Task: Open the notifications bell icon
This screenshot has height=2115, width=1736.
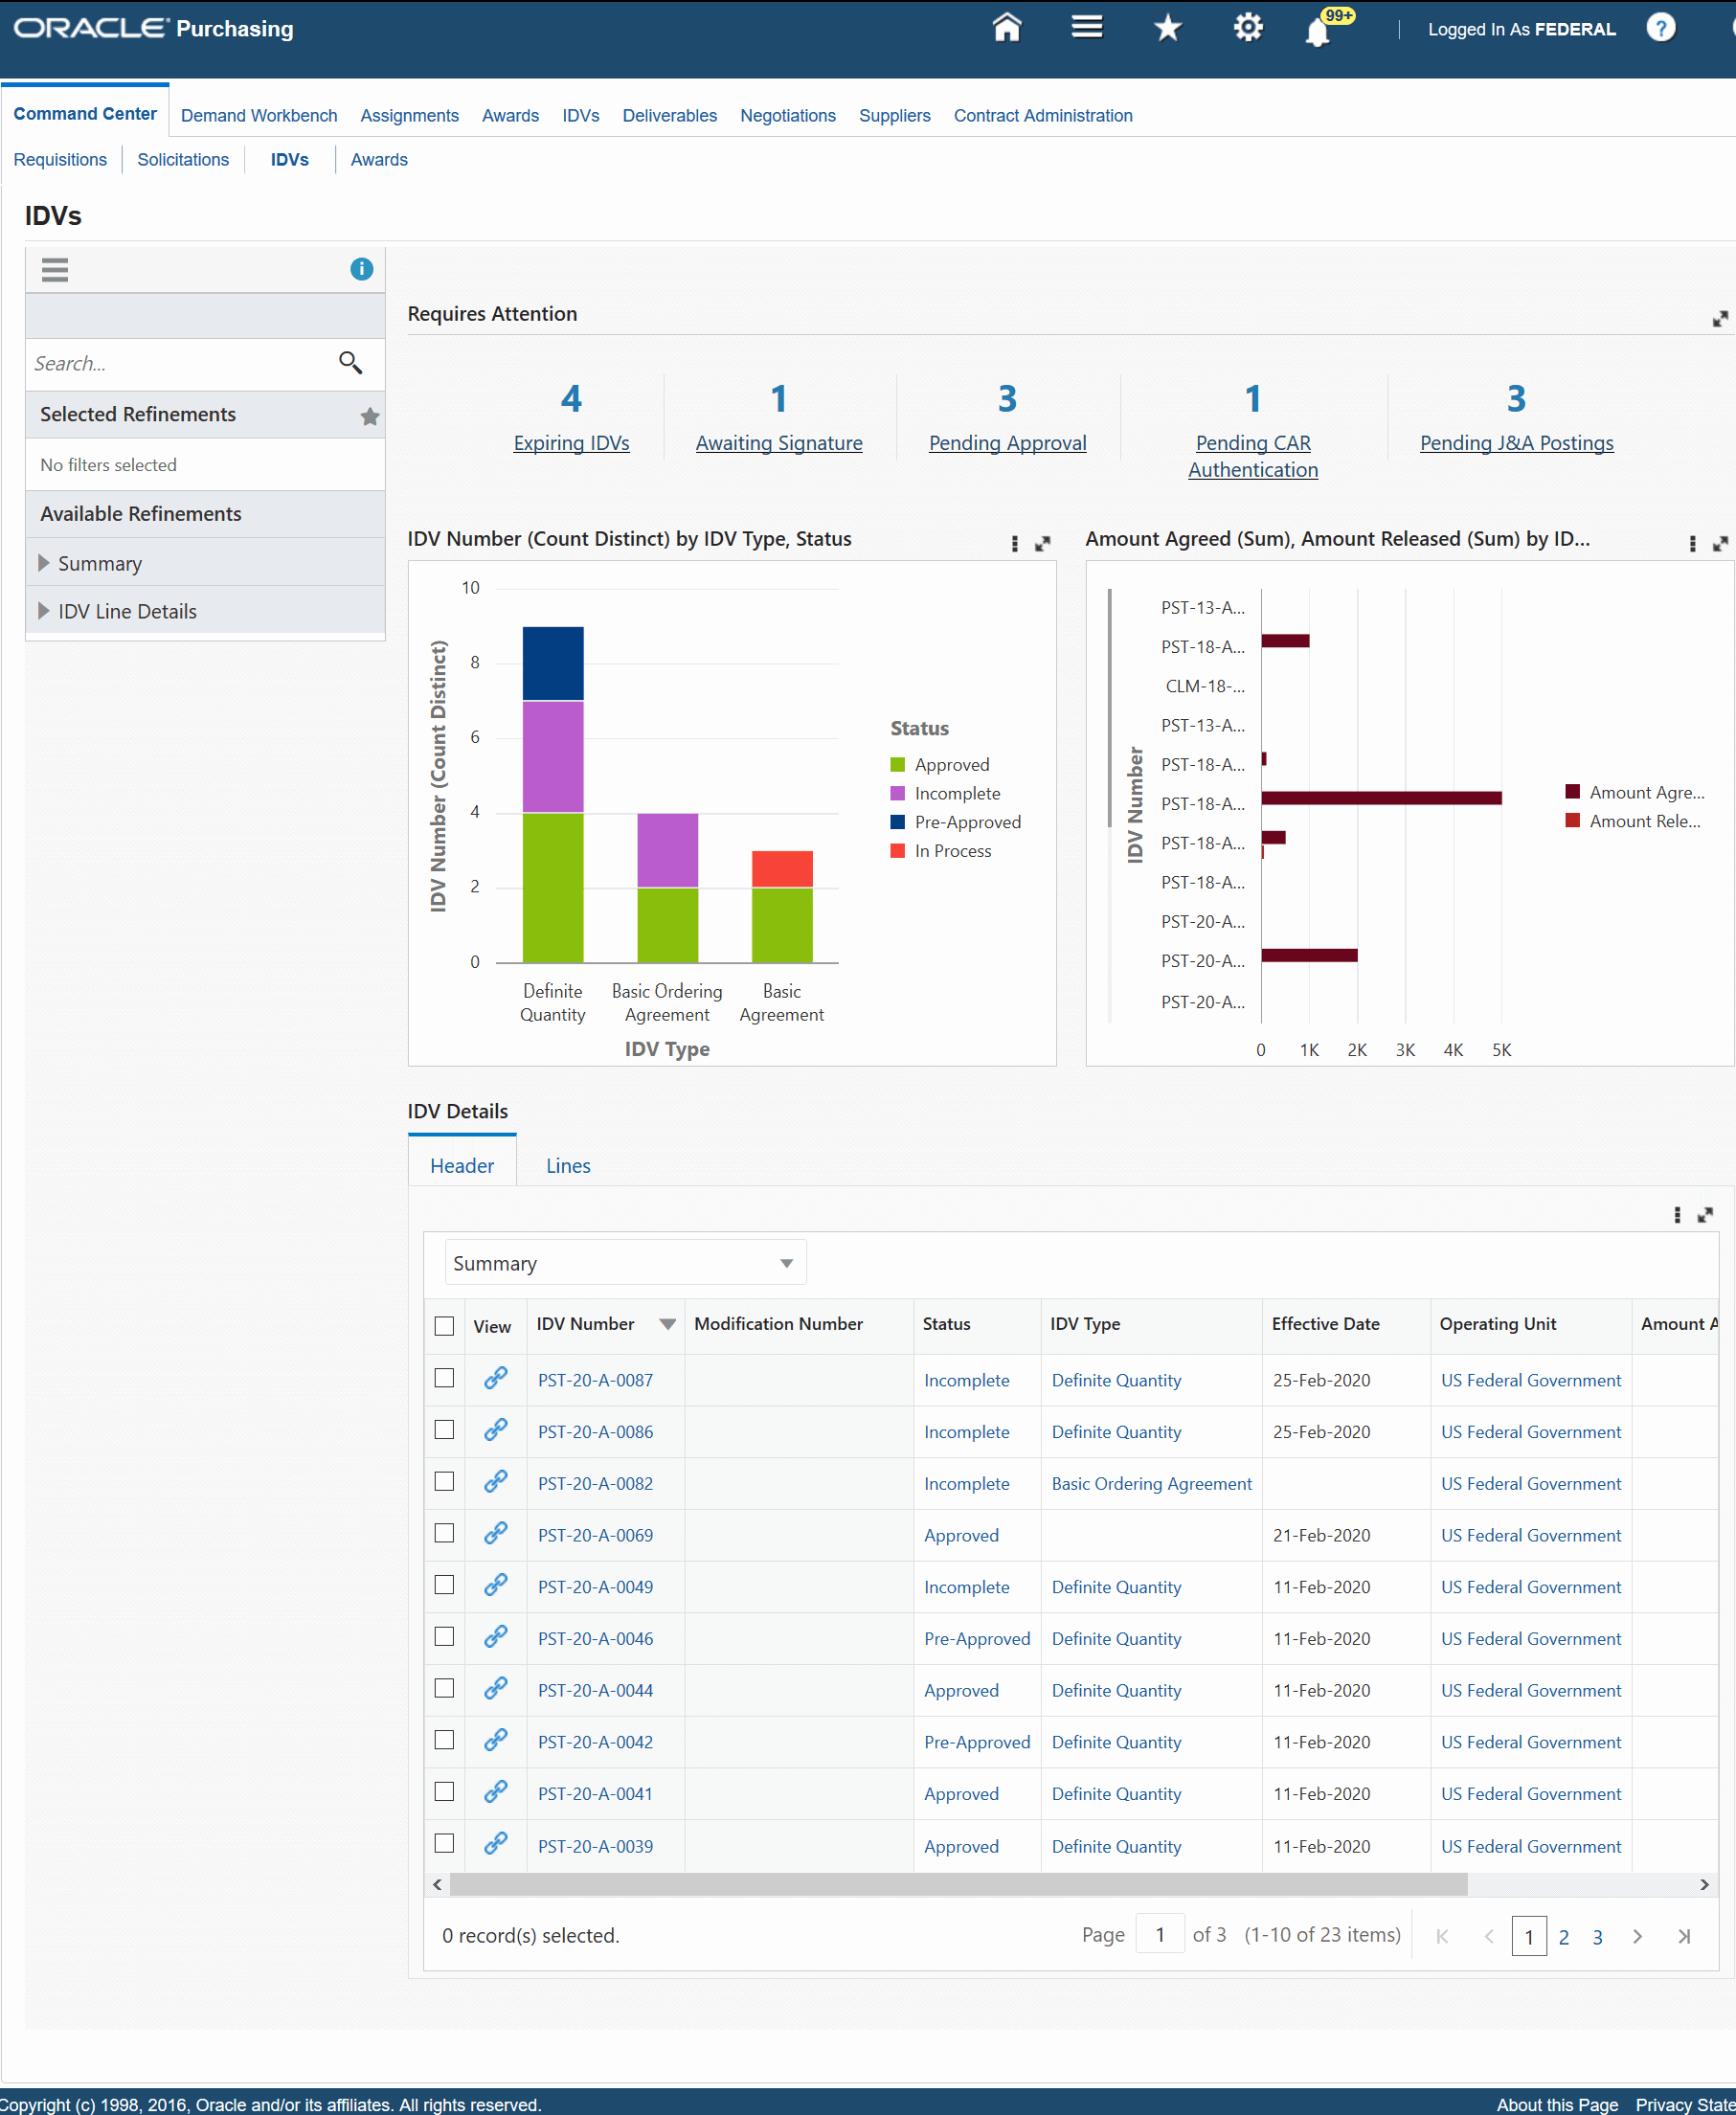Action: click(1319, 31)
